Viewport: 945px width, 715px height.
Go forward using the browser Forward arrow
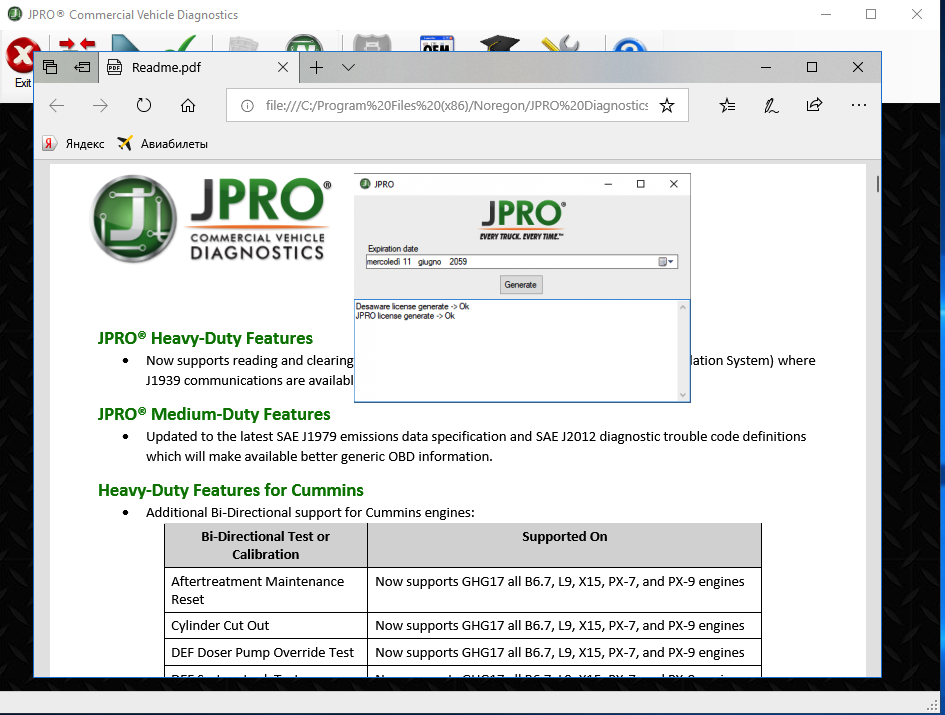pyautogui.click(x=100, y=106)
